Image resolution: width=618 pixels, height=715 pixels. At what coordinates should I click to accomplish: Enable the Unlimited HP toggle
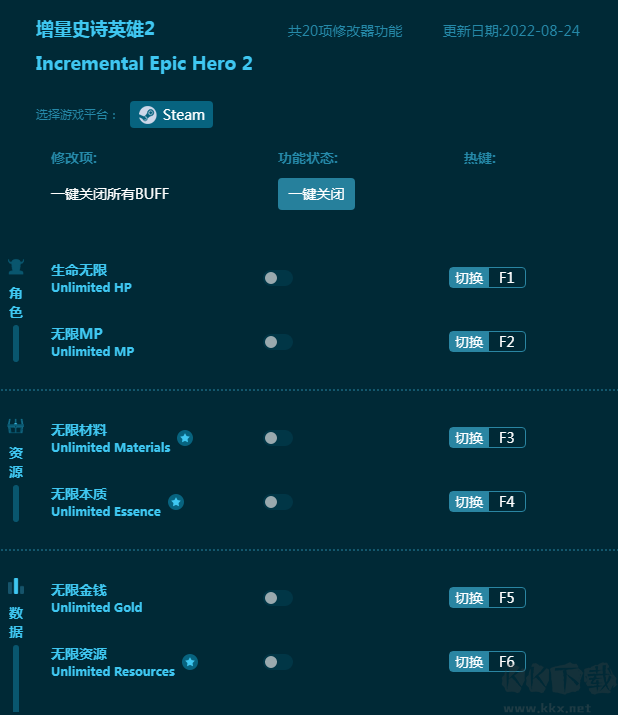click(x=277, y=278)
